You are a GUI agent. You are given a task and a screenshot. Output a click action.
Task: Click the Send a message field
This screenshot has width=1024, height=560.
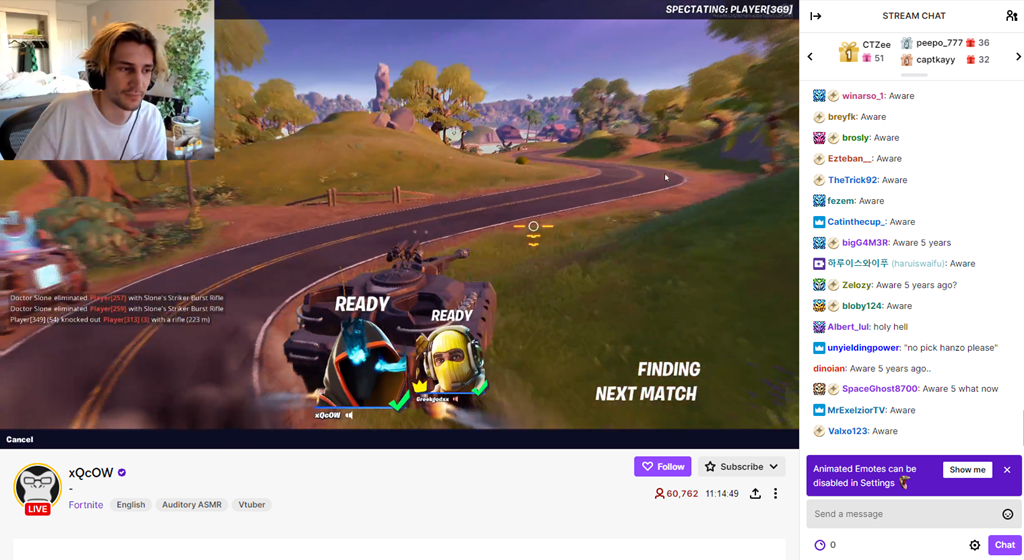tap(900, 514)
